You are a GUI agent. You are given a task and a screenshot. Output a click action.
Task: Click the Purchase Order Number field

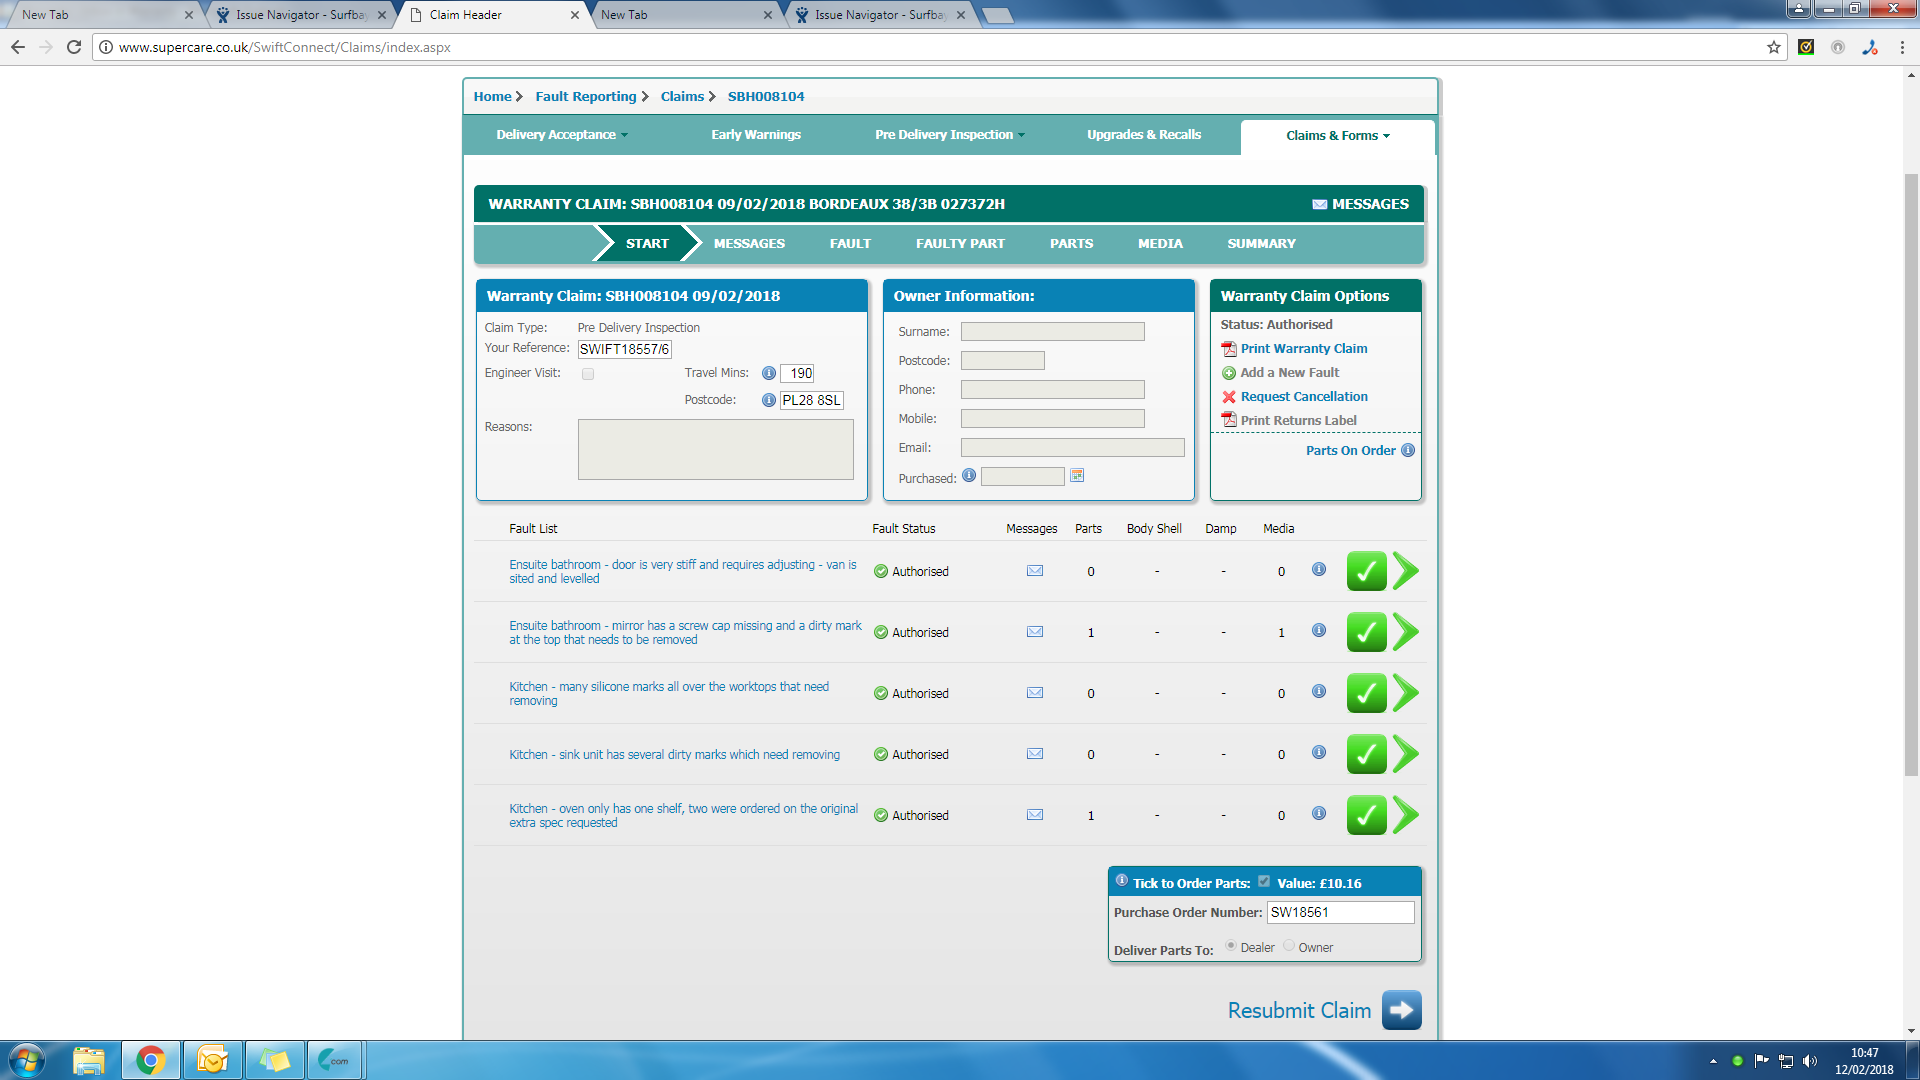pos(1340,912)
